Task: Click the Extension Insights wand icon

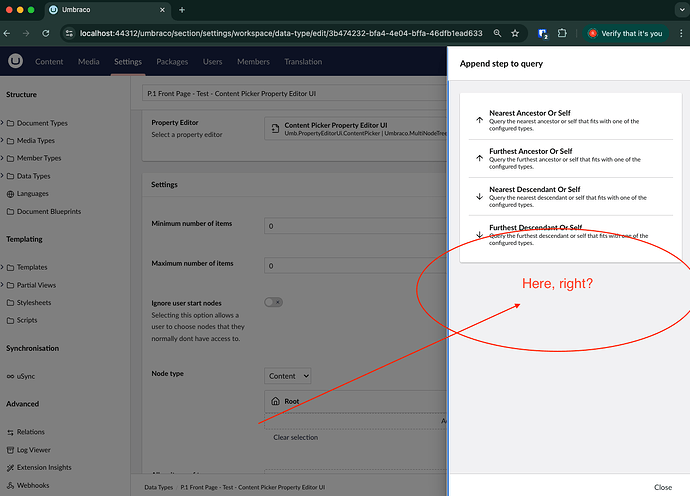Action: click(x=10, y=468)
